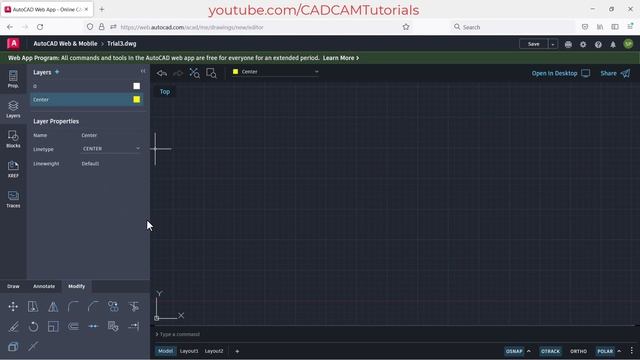The image size is (640, 360).
Task: Expand OSNAP settings arrow
Action: (529, 351)
